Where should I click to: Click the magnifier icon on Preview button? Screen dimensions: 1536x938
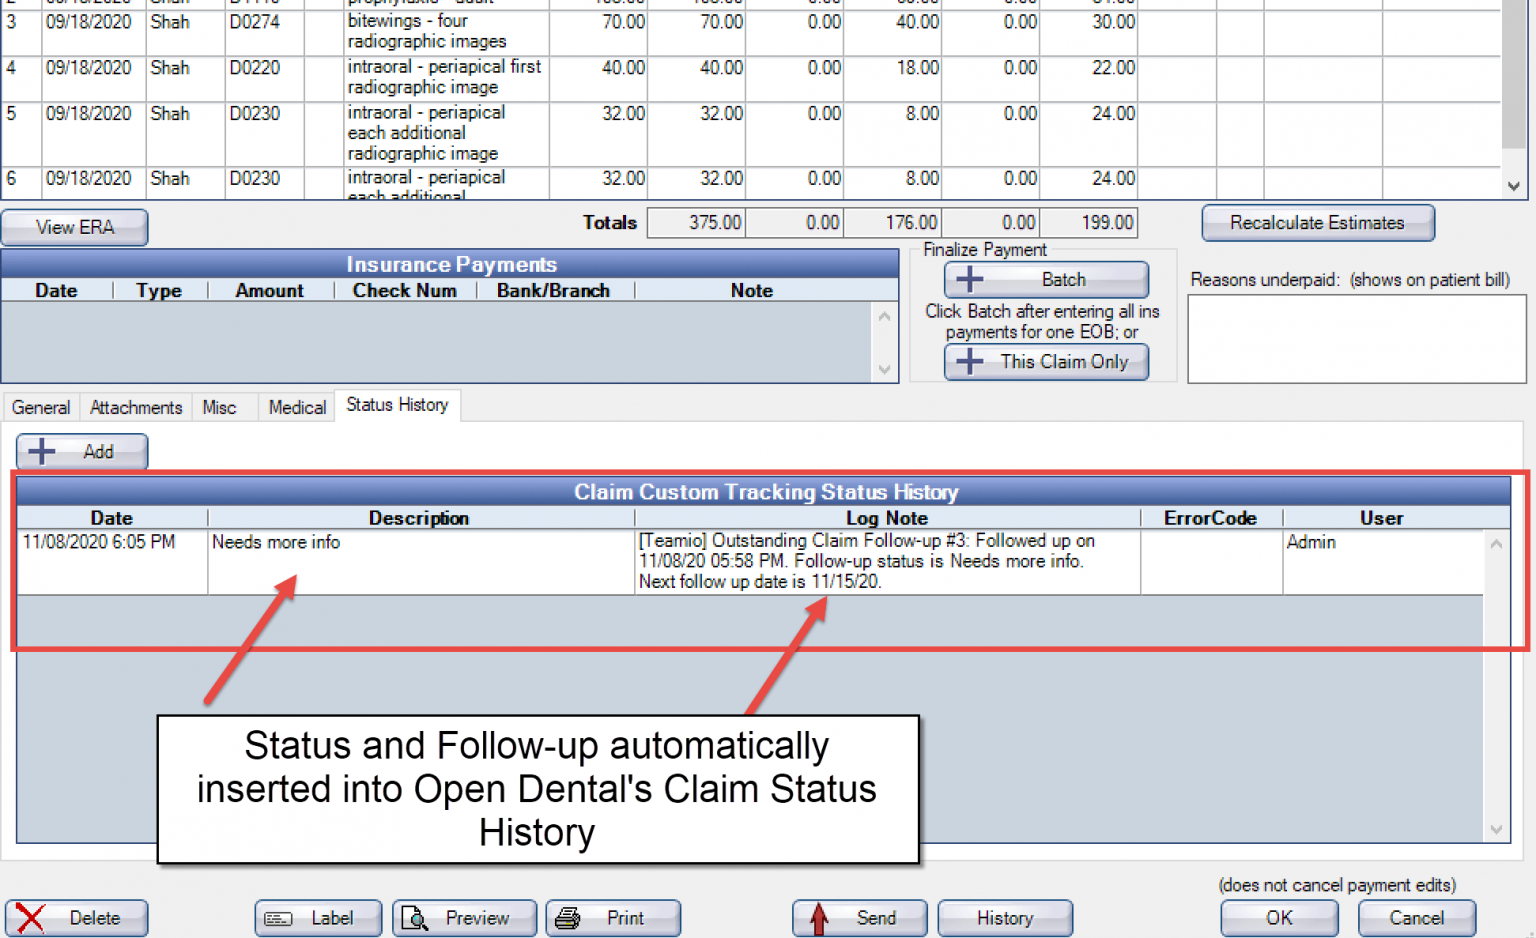click(x=416, y=918)
